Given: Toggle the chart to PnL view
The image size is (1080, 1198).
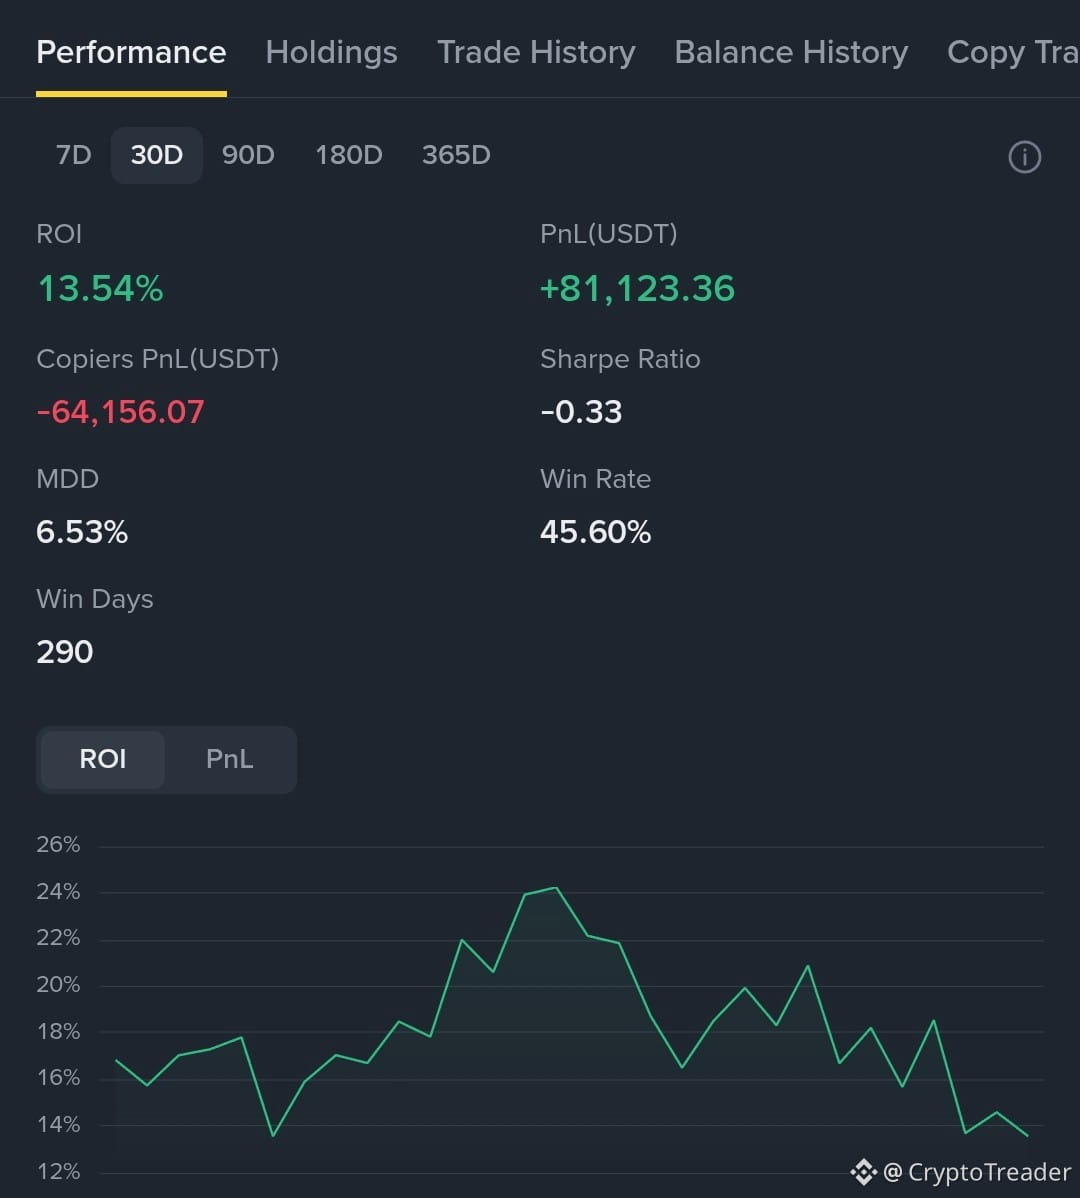Looking at the screenshot, I should 229,759.
